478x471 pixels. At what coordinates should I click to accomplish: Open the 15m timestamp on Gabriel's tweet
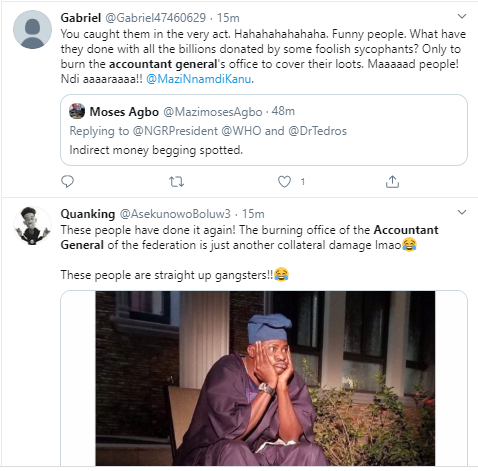[x=228, y=18]
